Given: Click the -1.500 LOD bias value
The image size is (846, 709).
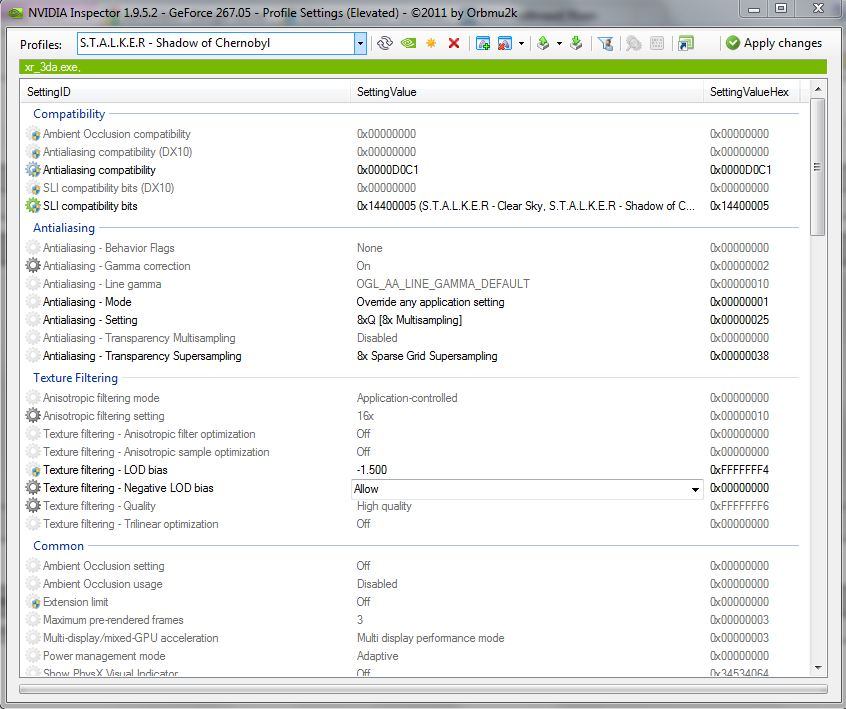Looking at the screenshot, I should pos(372,469).
